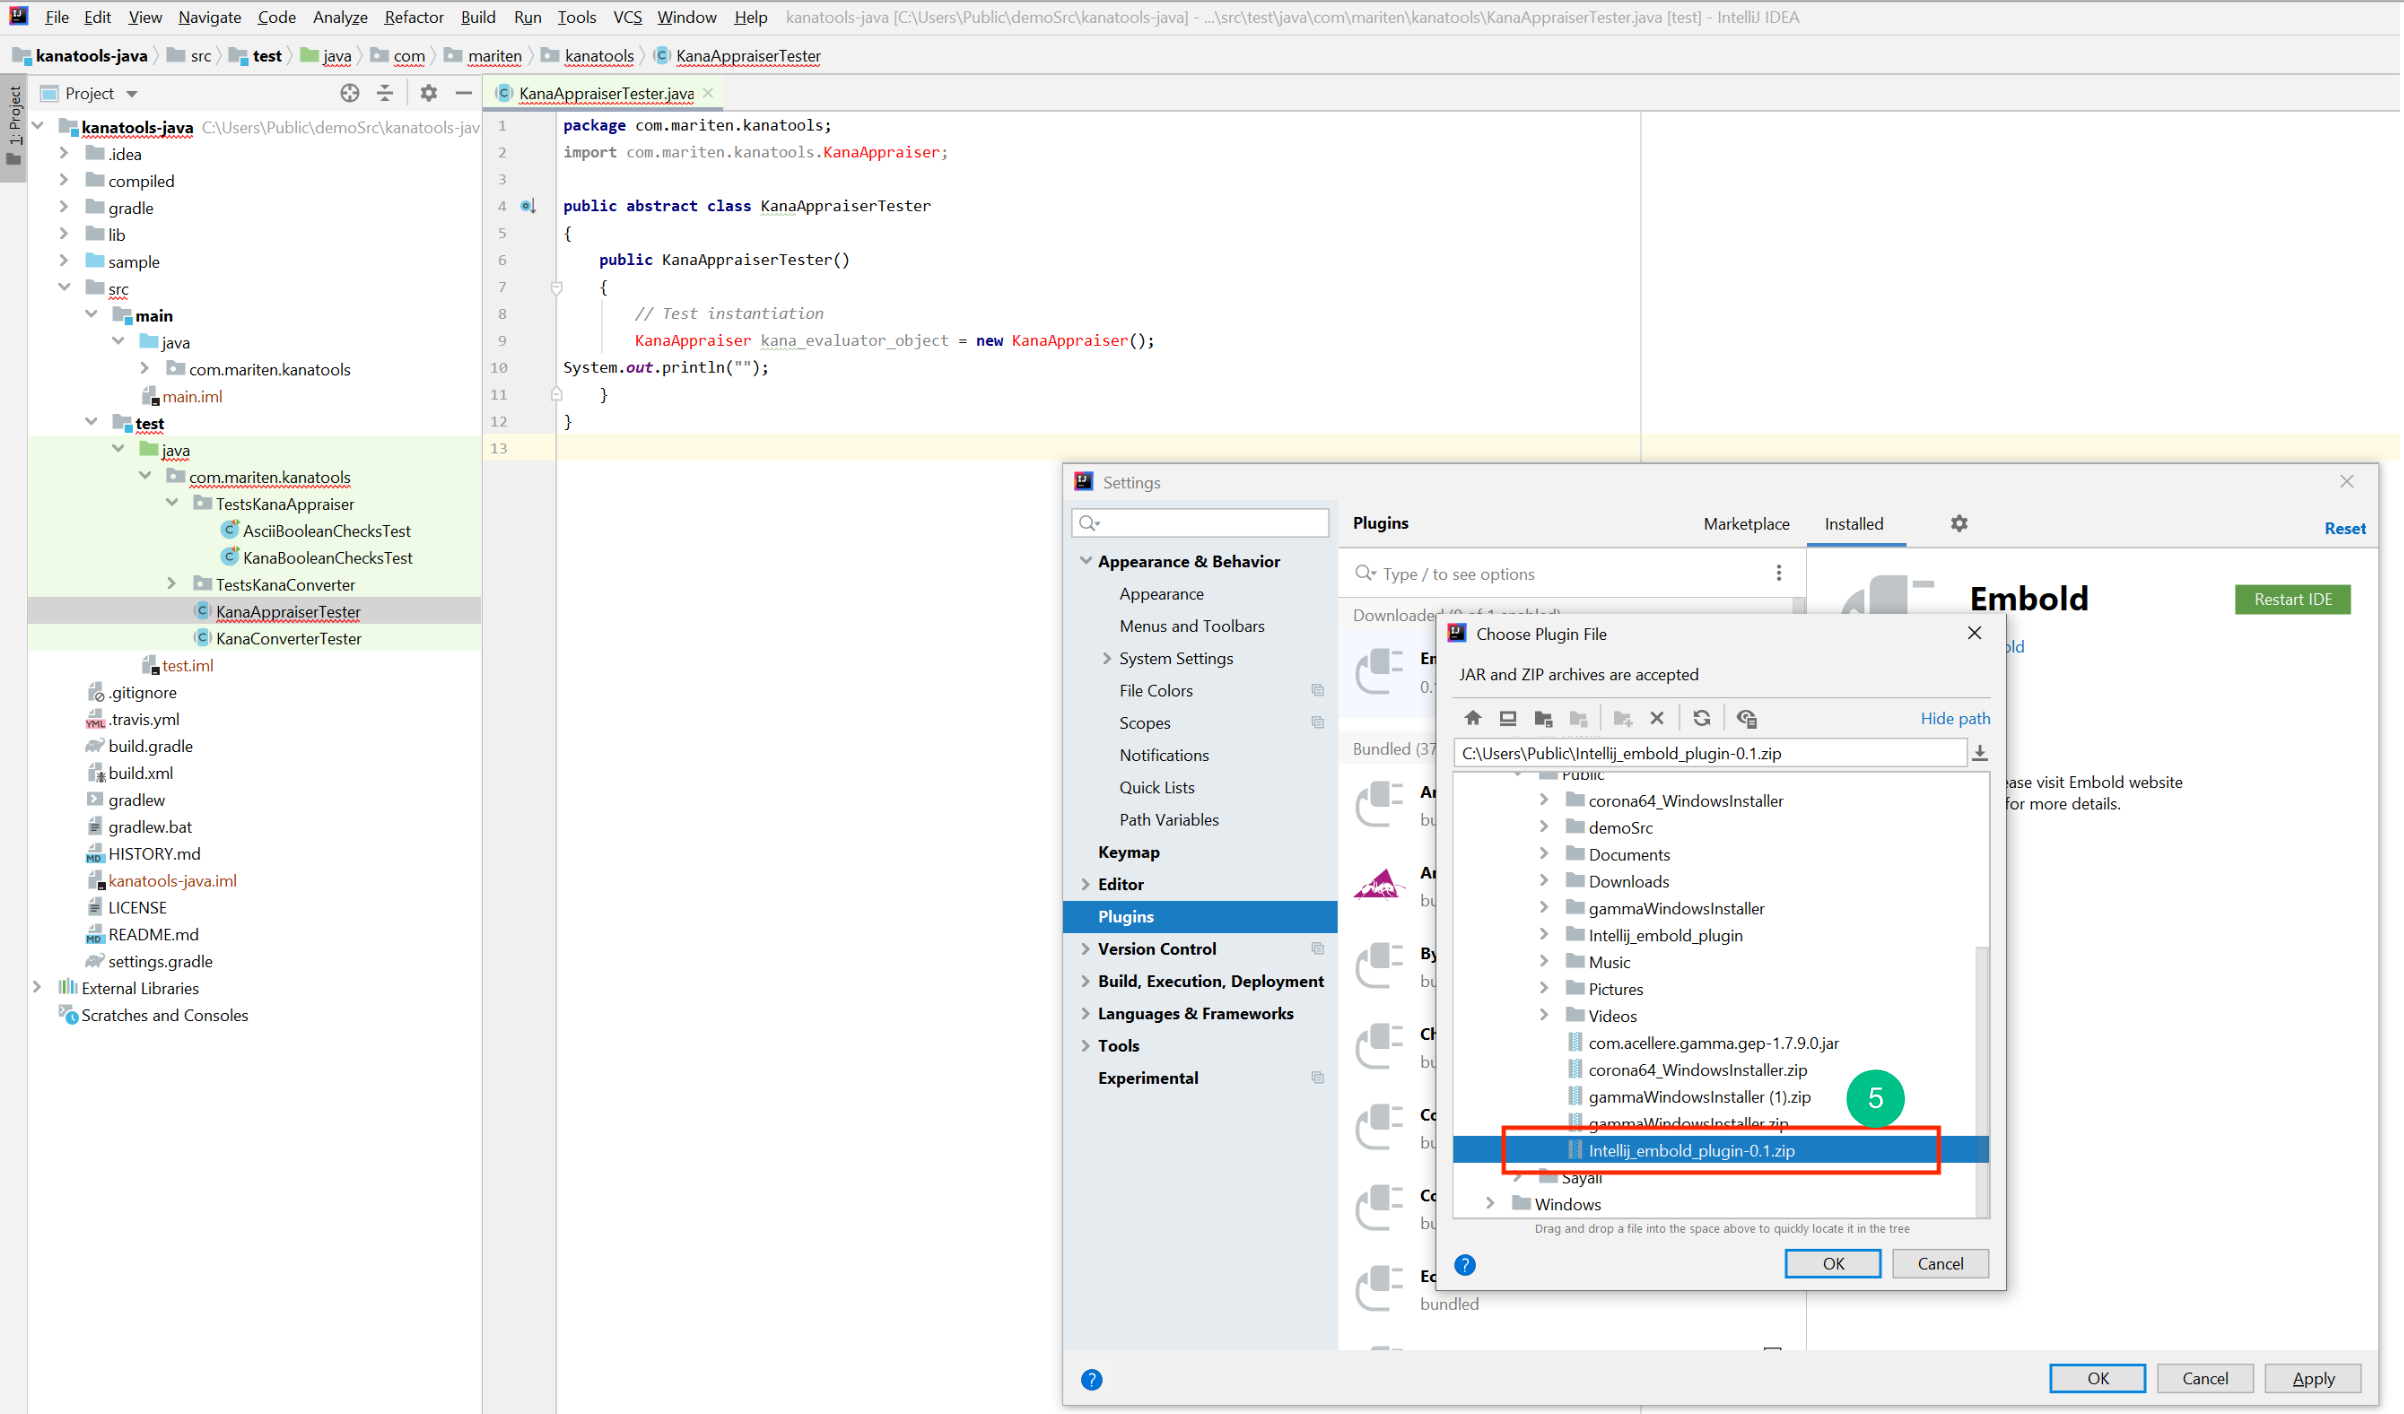
Task: Expand the gradle folder in Project tree
Action: tap(64, 207)
